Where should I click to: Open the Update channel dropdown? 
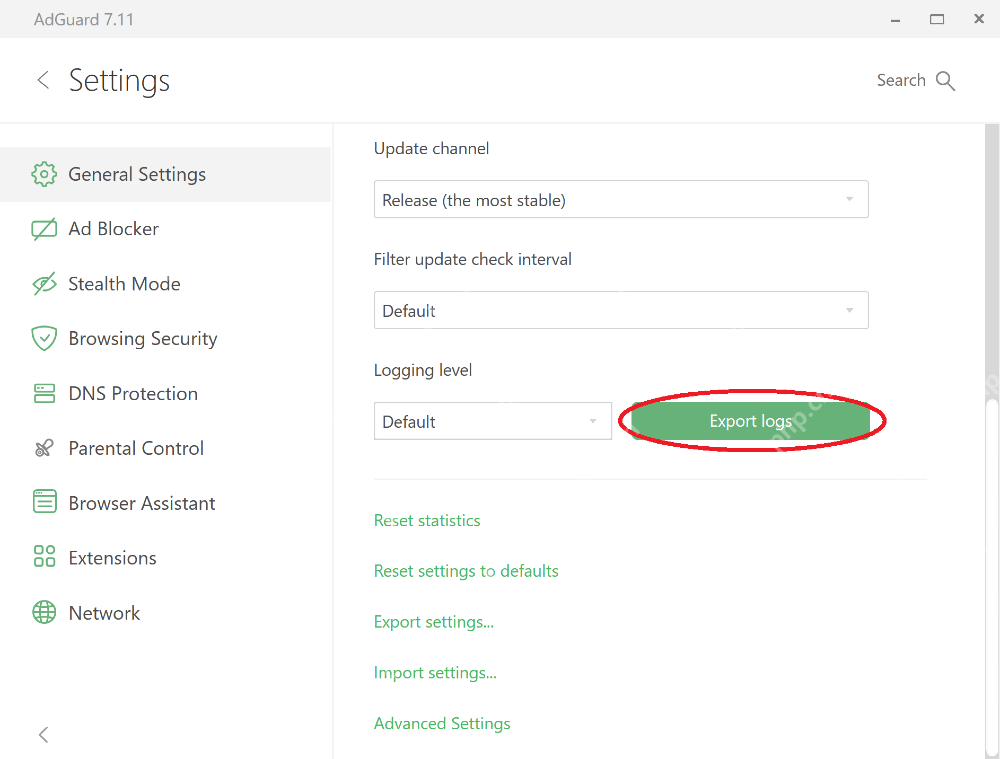coord(621,200)
